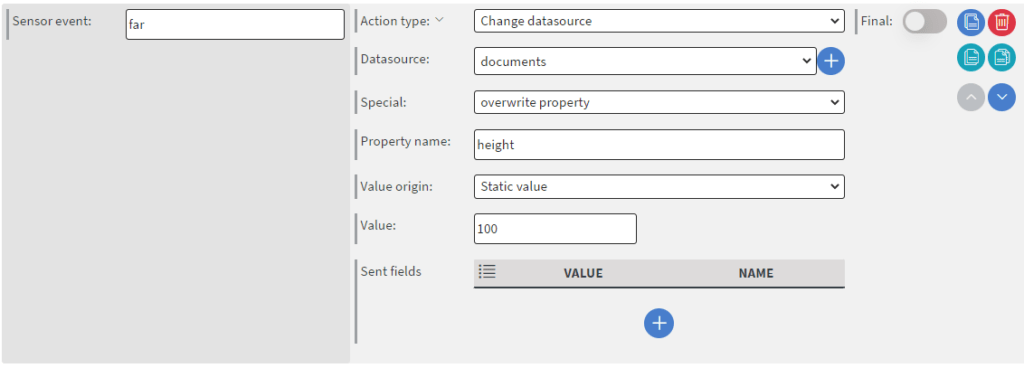Click the Property name label
This screenshot has width=1024, height=368.
point(406,142)
